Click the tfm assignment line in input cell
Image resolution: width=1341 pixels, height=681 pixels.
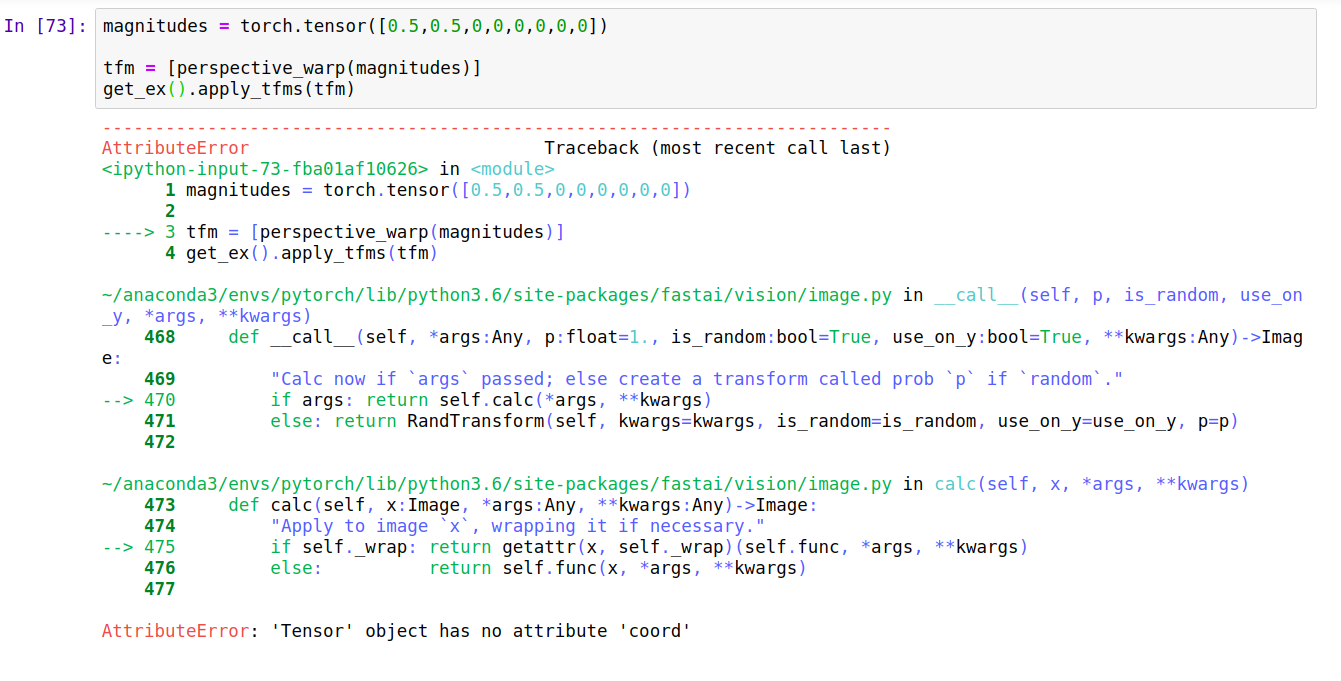click(291, 68)
